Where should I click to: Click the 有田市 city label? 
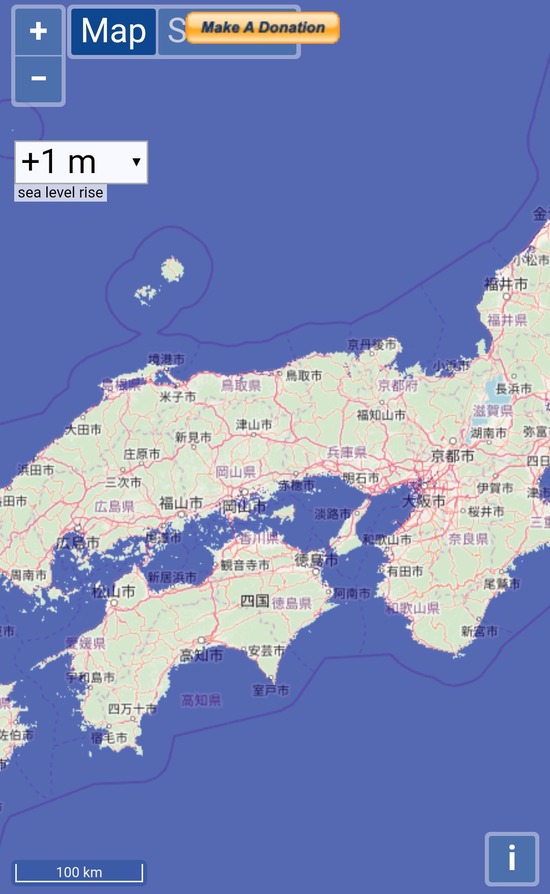pyautogui.click(x=405, y=571)
